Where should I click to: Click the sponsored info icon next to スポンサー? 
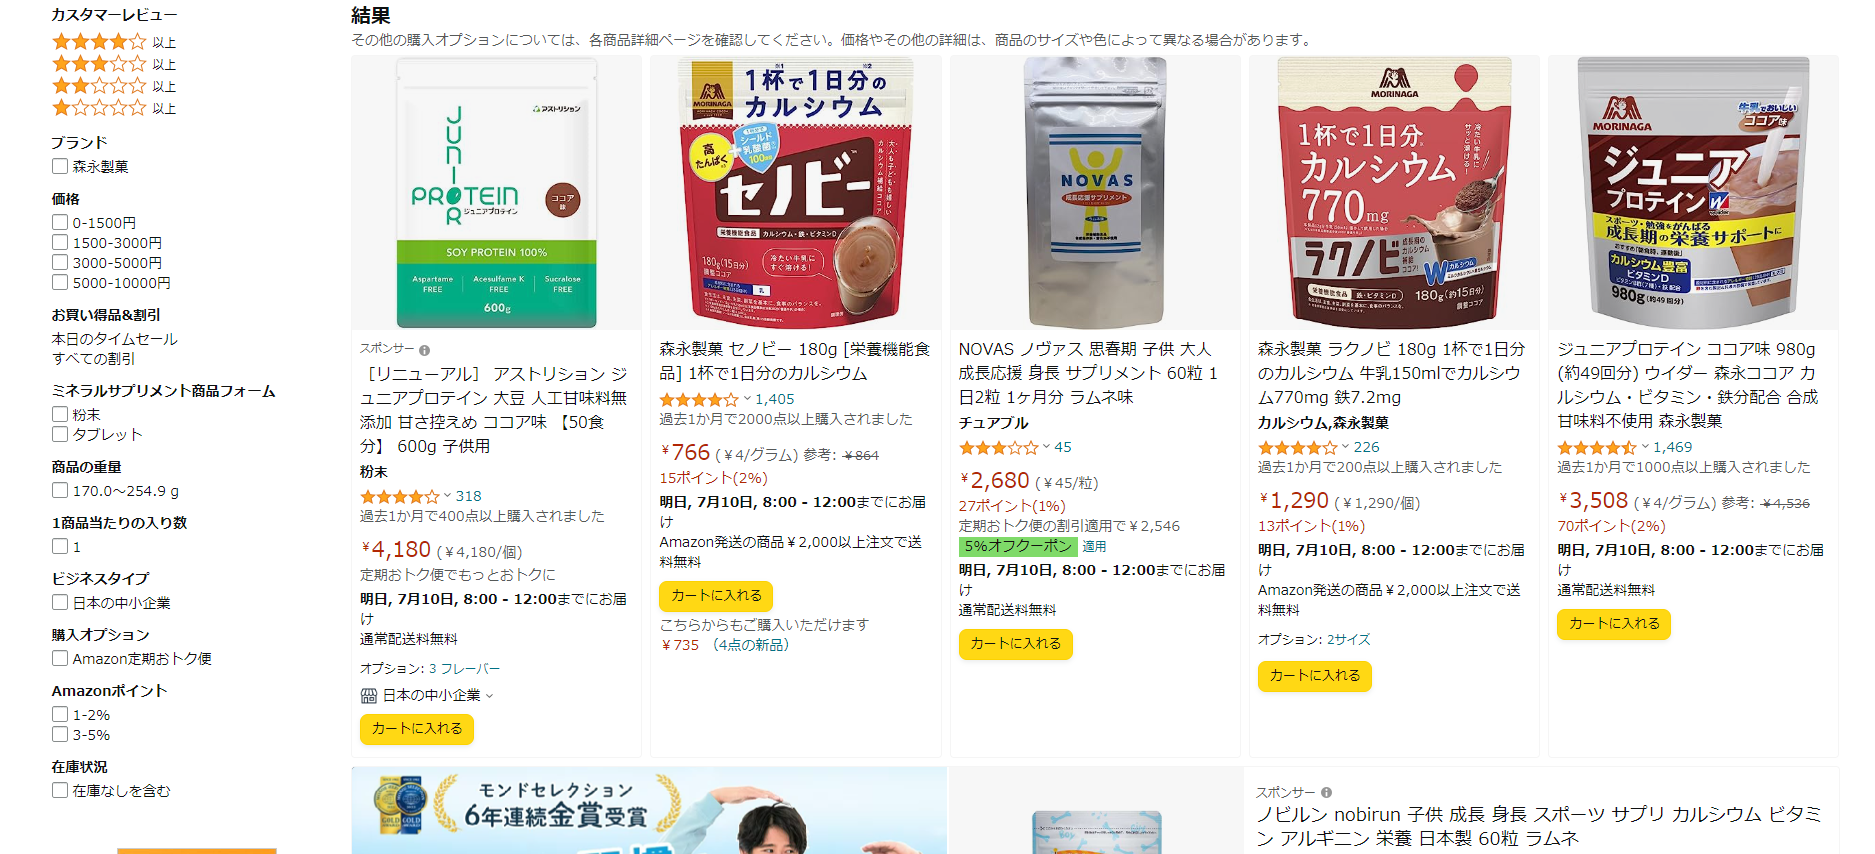pyautogui.click(x=424, y=350)
